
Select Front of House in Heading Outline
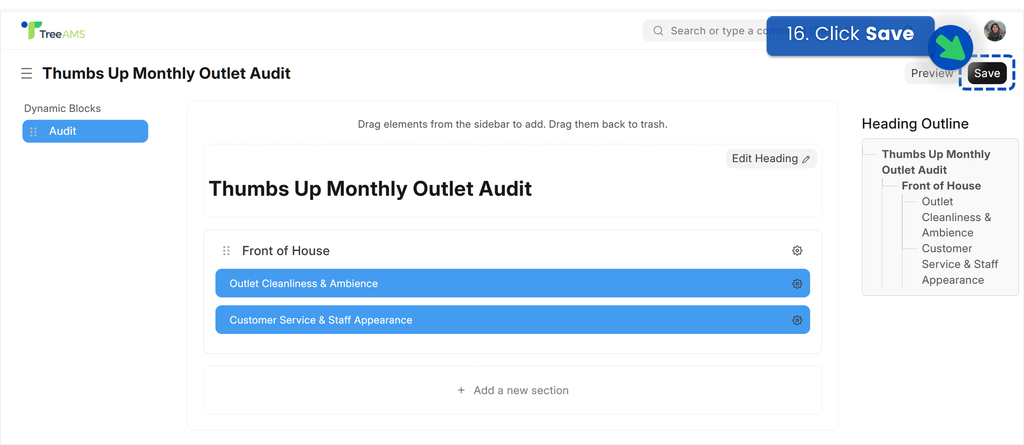941,186
